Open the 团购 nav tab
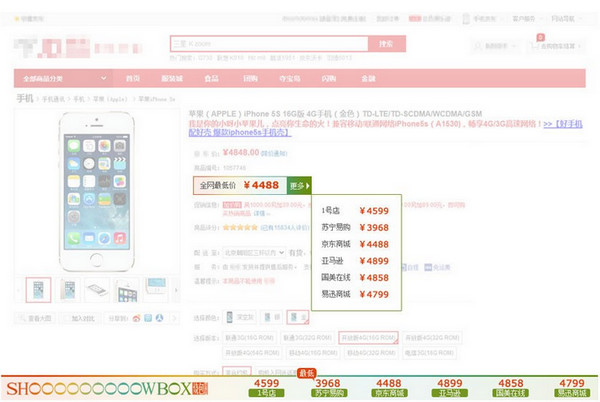 point(250,78)
